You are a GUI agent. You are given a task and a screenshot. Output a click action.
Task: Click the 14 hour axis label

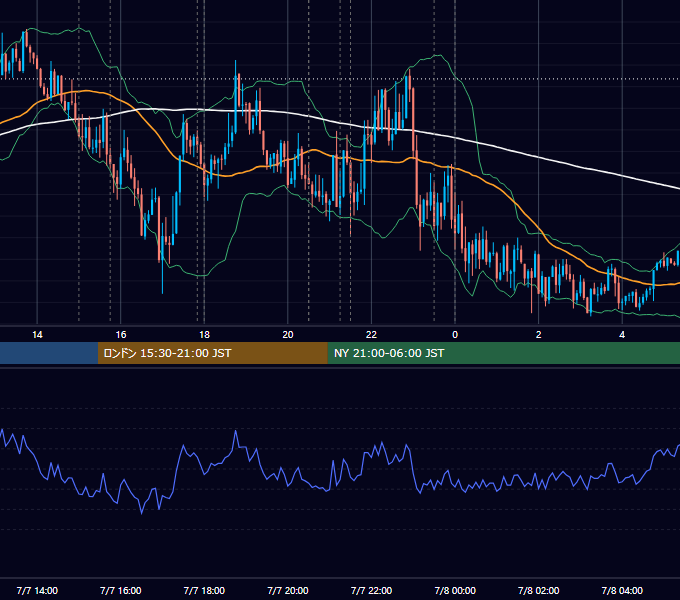pyautogui.click(x=37, y=335)
